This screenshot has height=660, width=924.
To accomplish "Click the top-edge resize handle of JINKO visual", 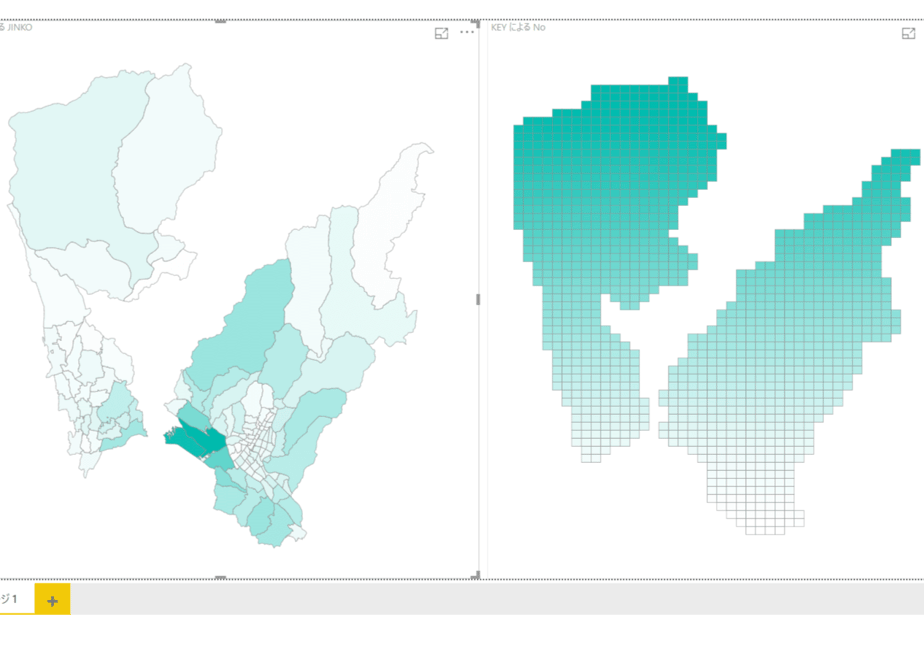I will (x=220, y=21).
